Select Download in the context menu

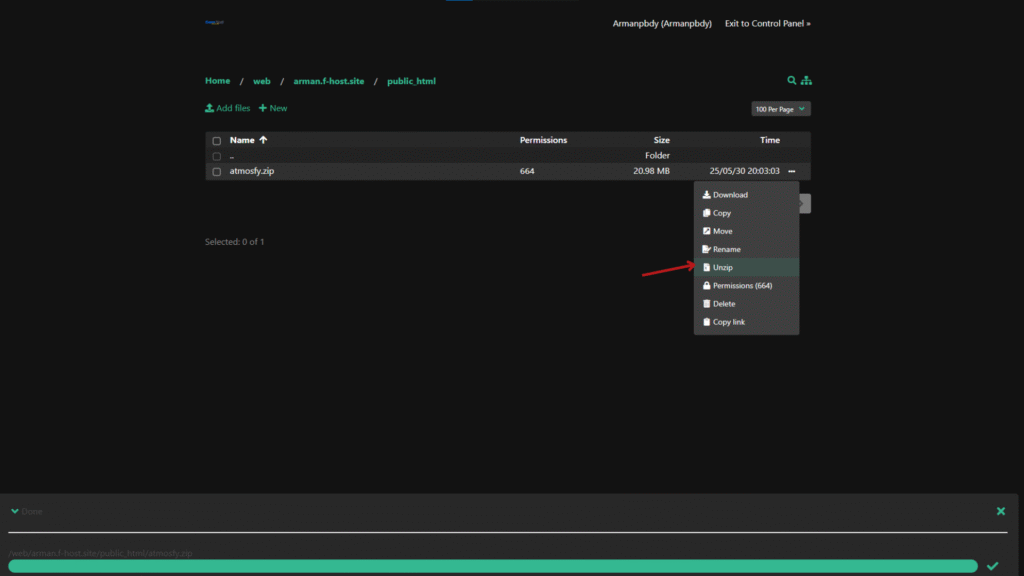730,195
